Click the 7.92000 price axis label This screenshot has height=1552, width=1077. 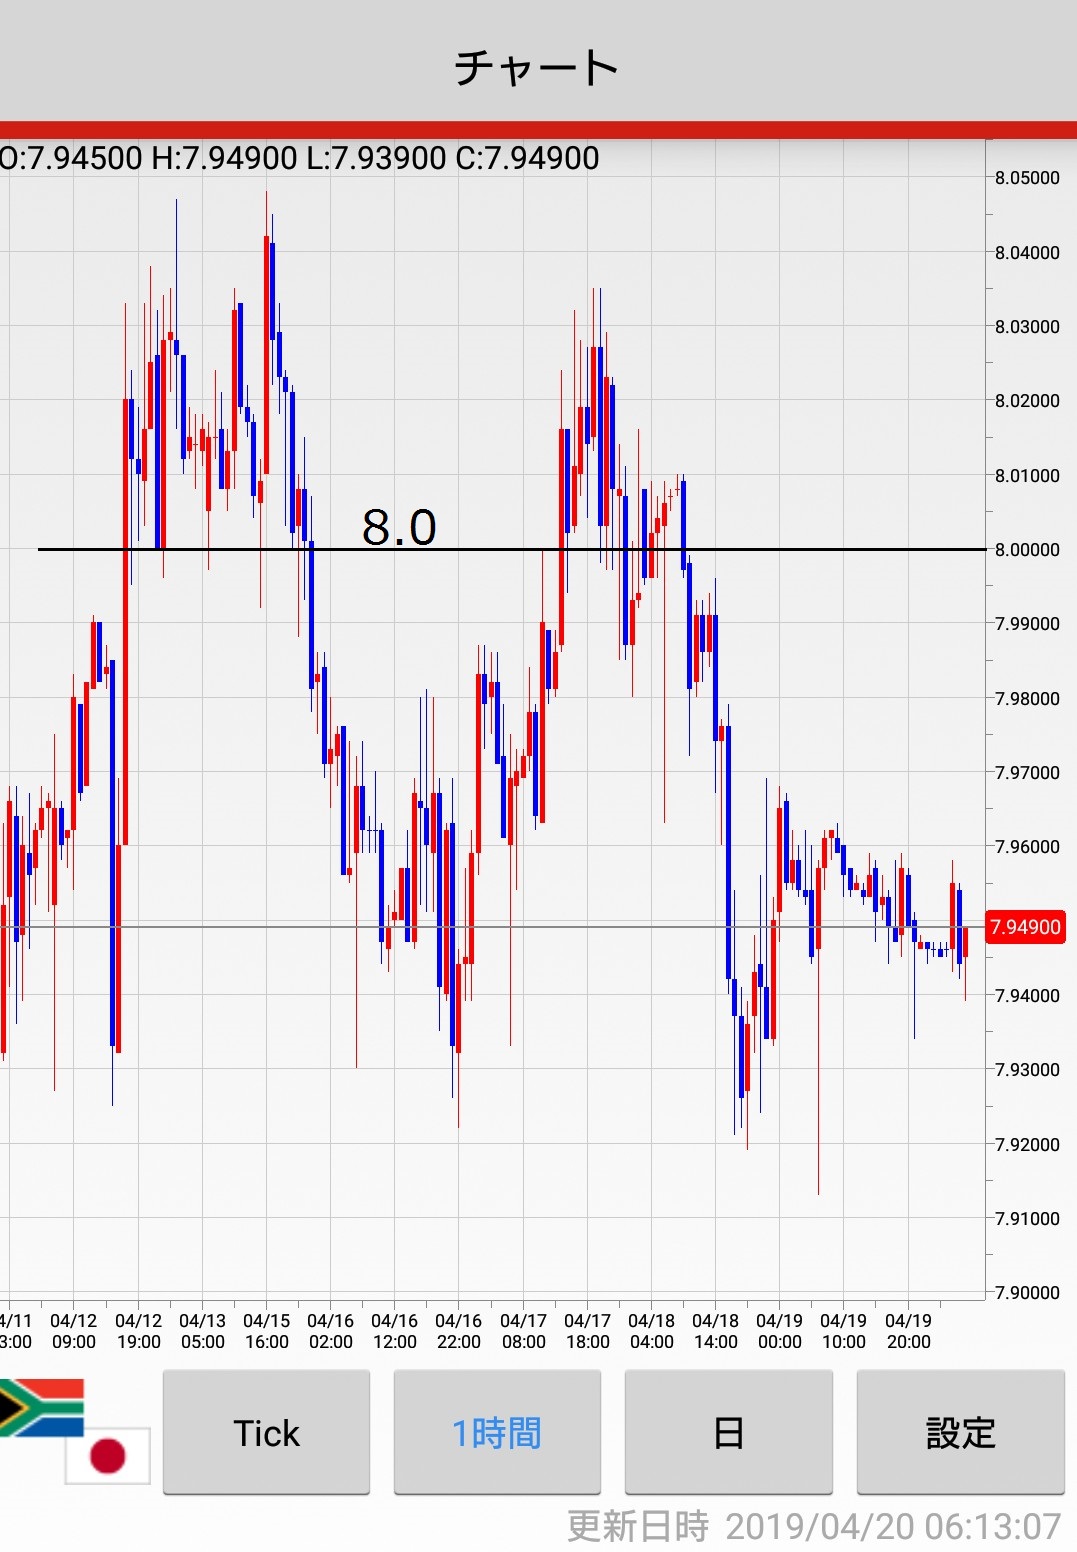[x=1027, y=1144]
